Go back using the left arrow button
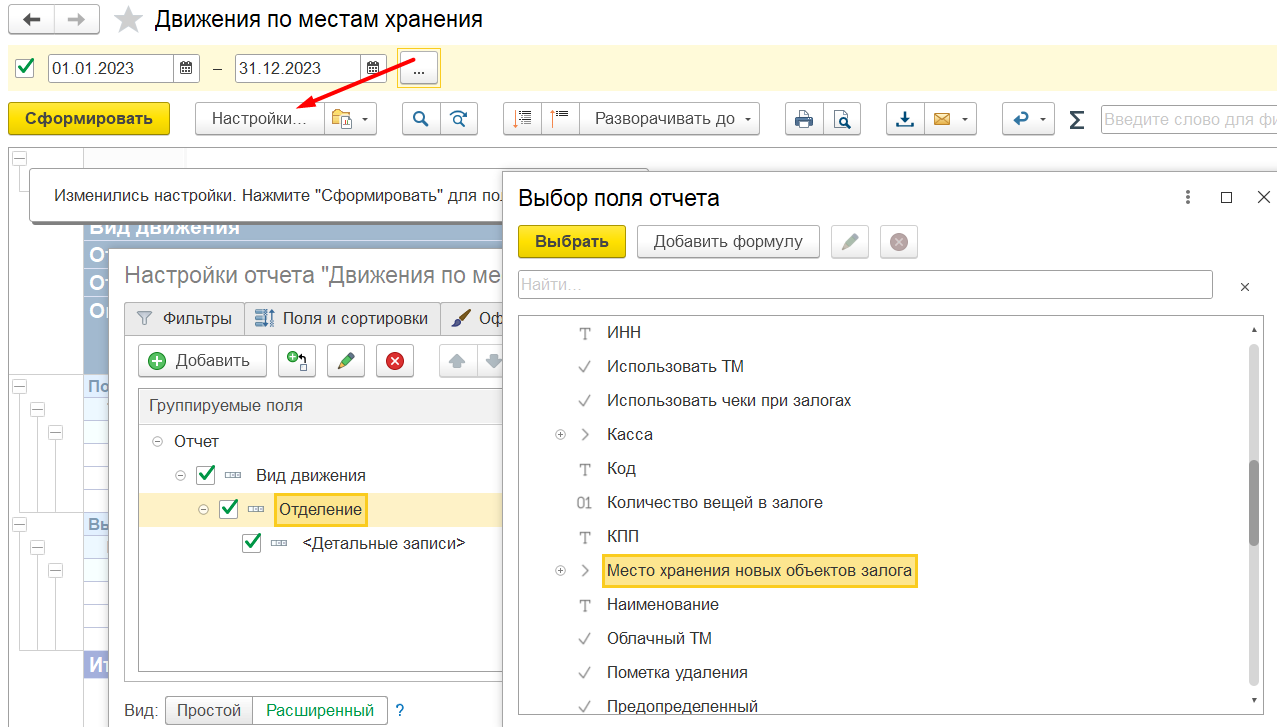 tap(31, 19)
